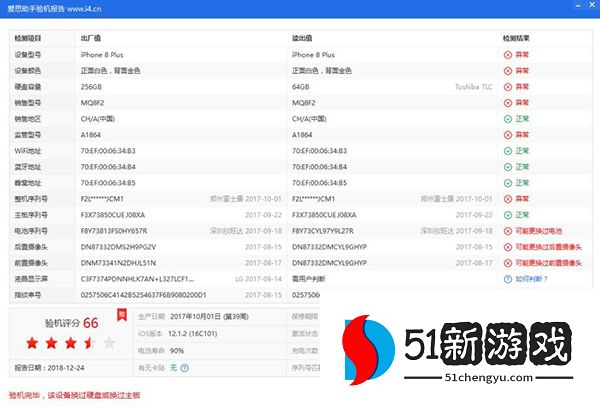Viewport: 600px width, 409px height.
Task: Click the 出厂值 column header
Action: tap(90, 38)
